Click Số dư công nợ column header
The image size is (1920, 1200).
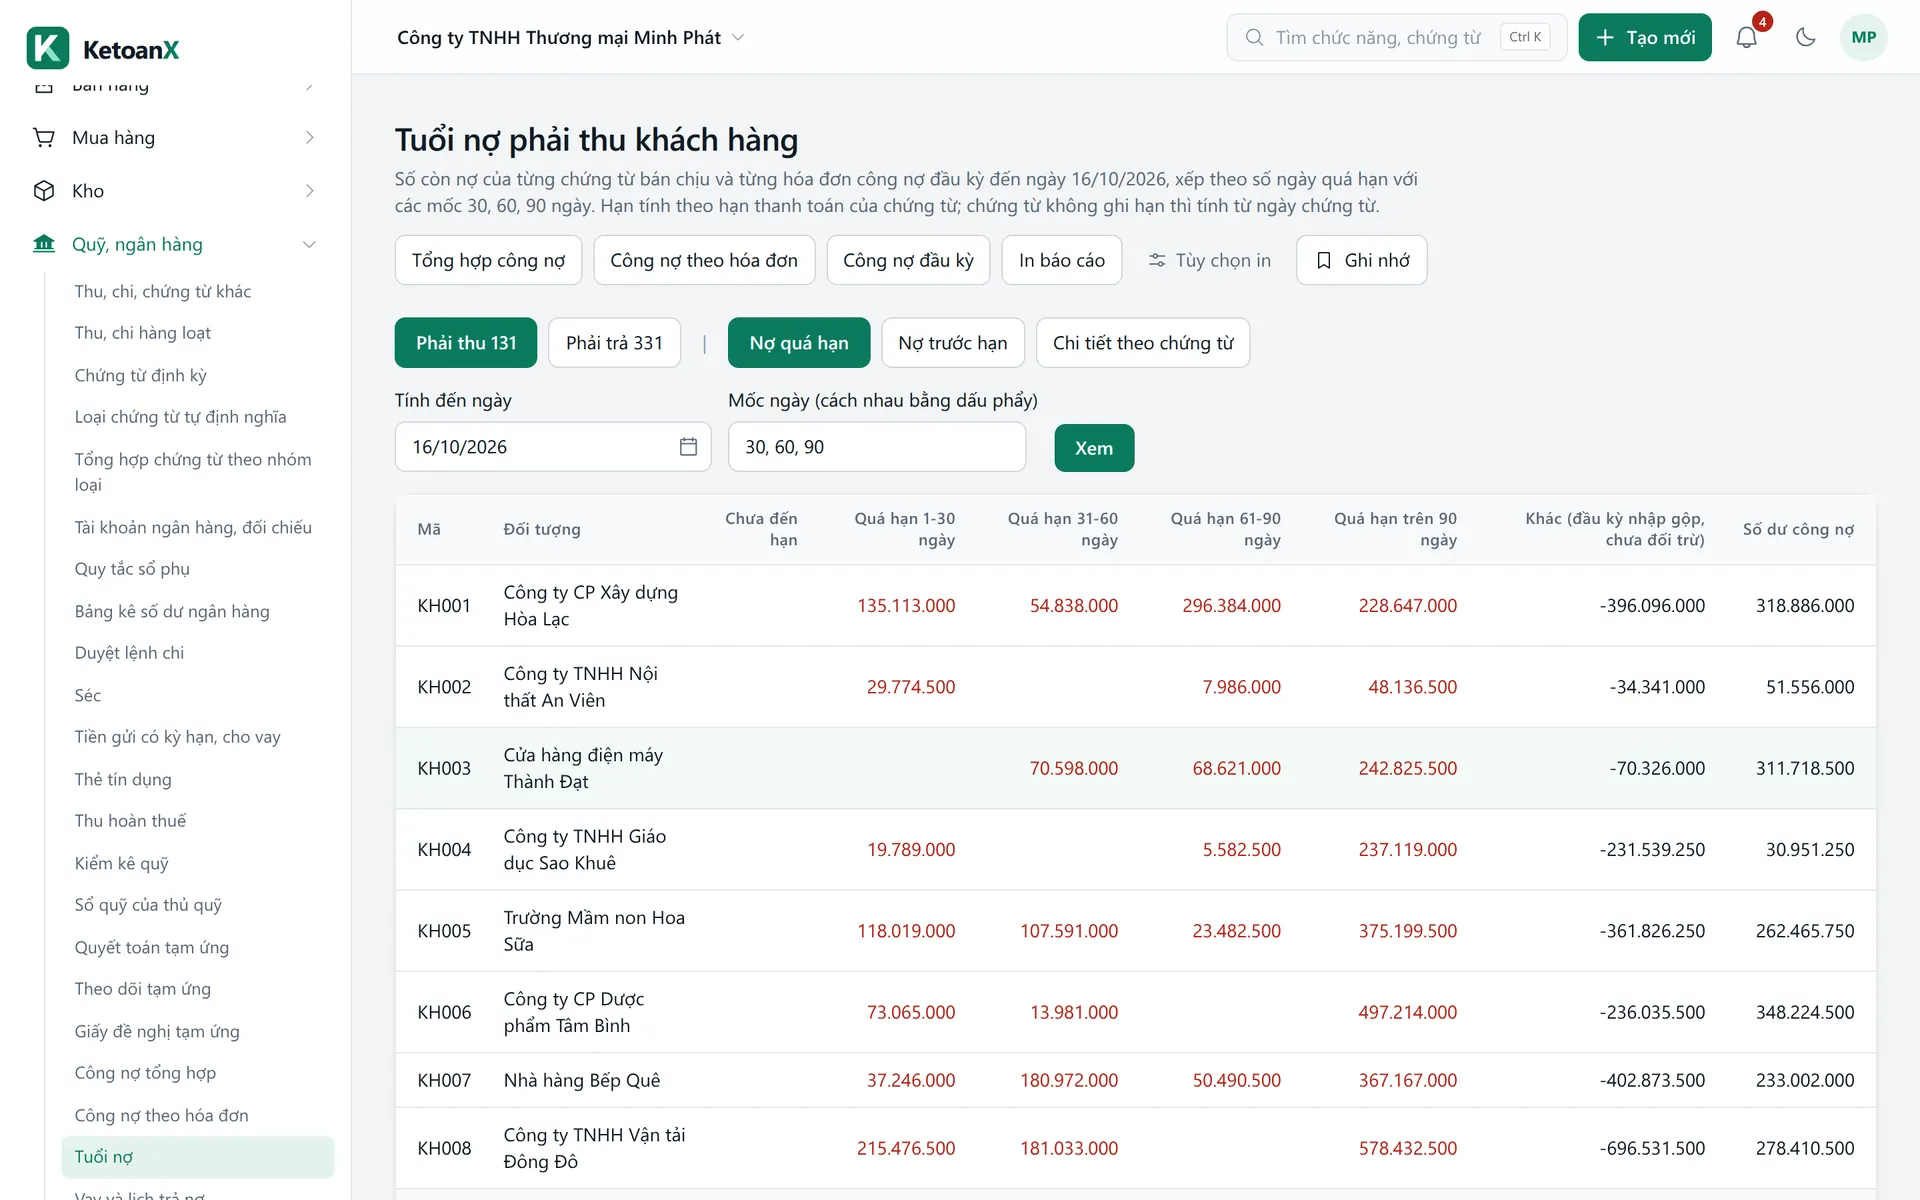(1798, 529)
